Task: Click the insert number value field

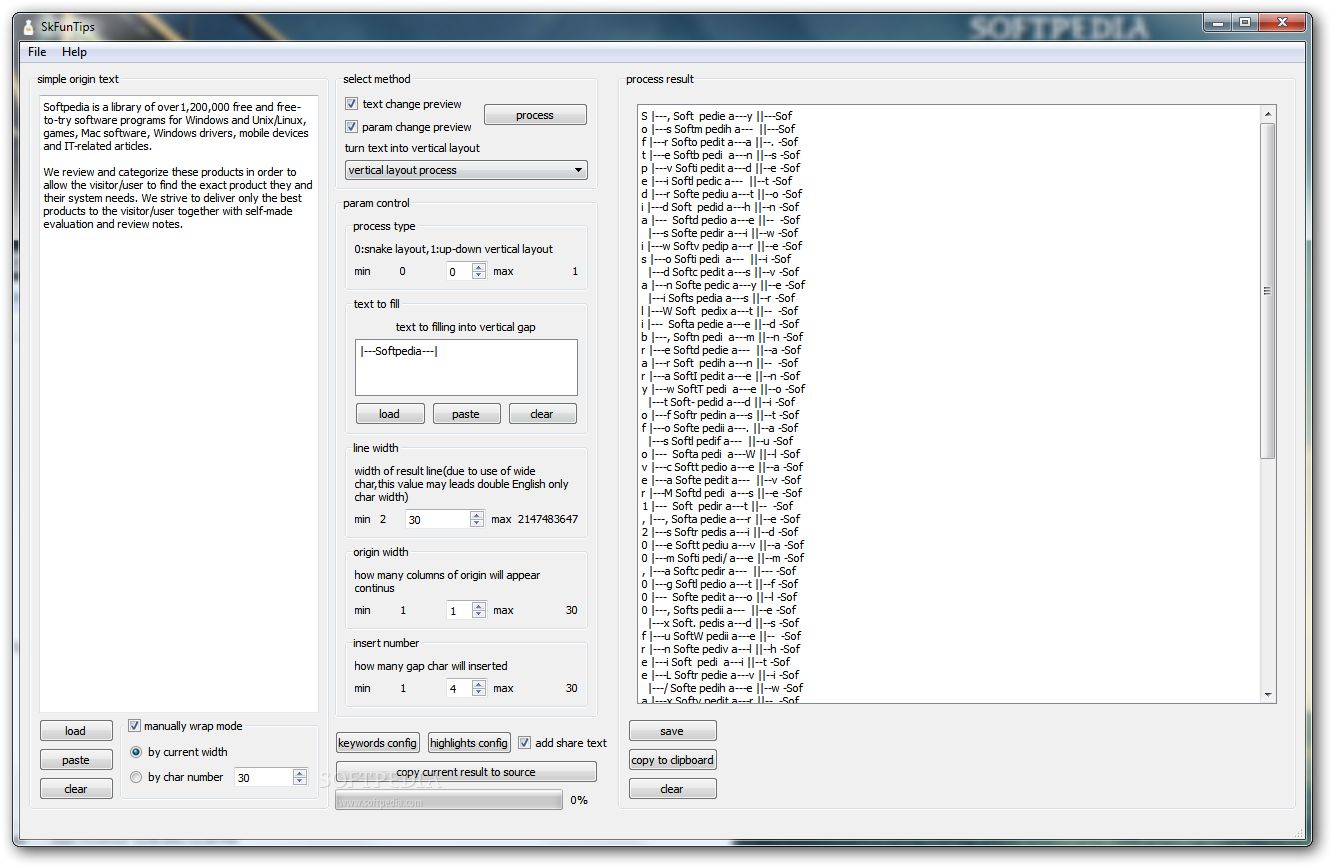Action: point(459,688)
